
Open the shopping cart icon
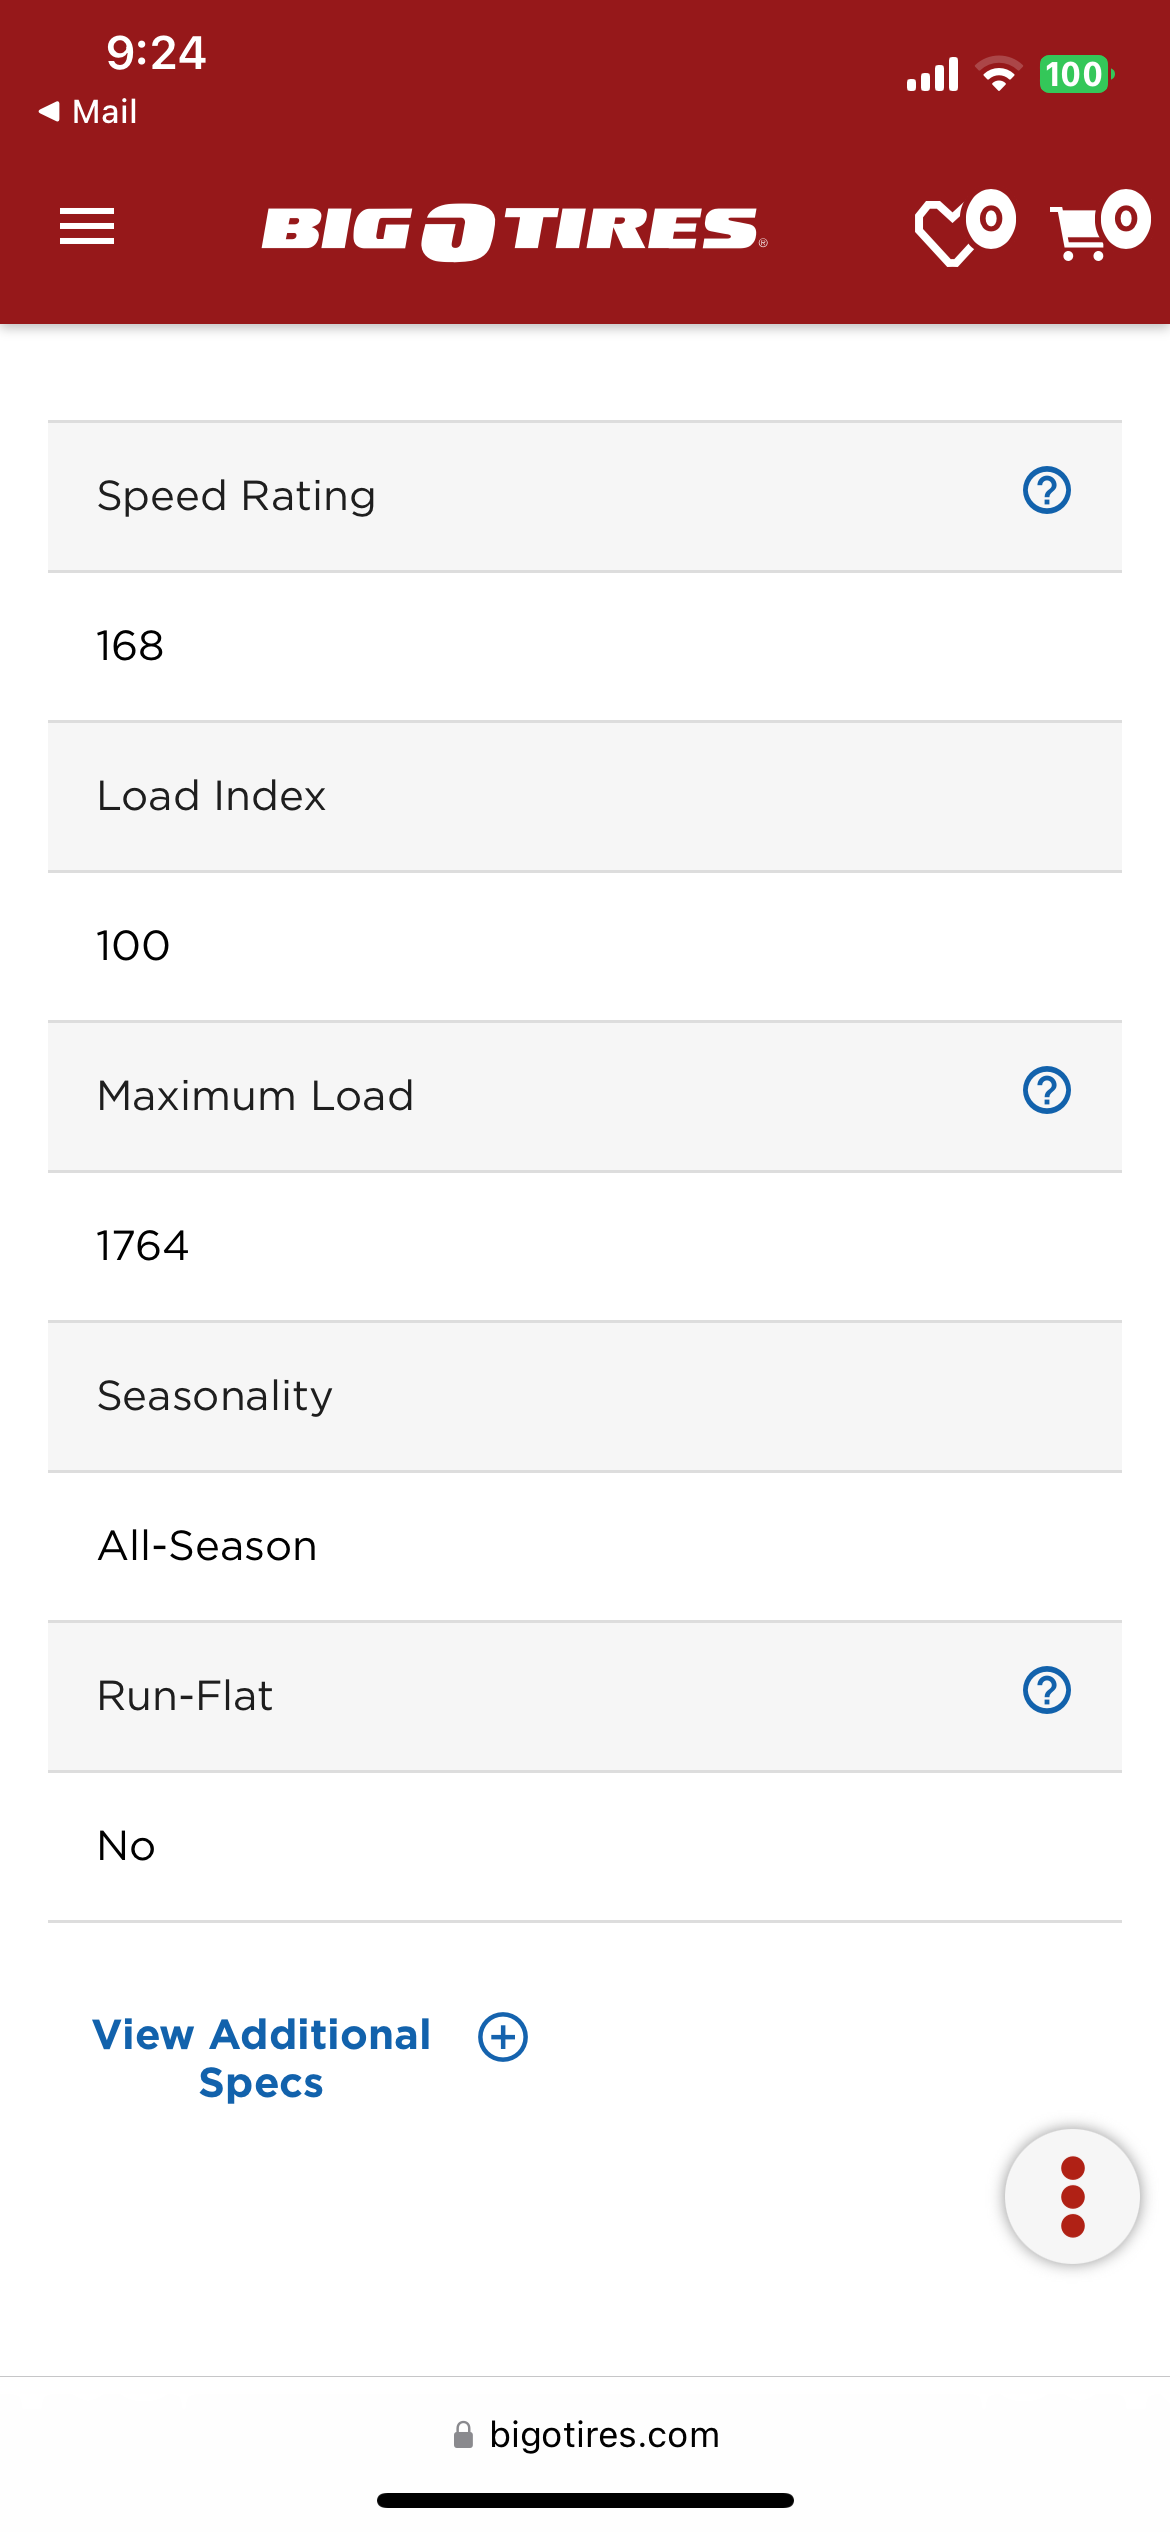pyautogui.click(x=1099, y=225)
